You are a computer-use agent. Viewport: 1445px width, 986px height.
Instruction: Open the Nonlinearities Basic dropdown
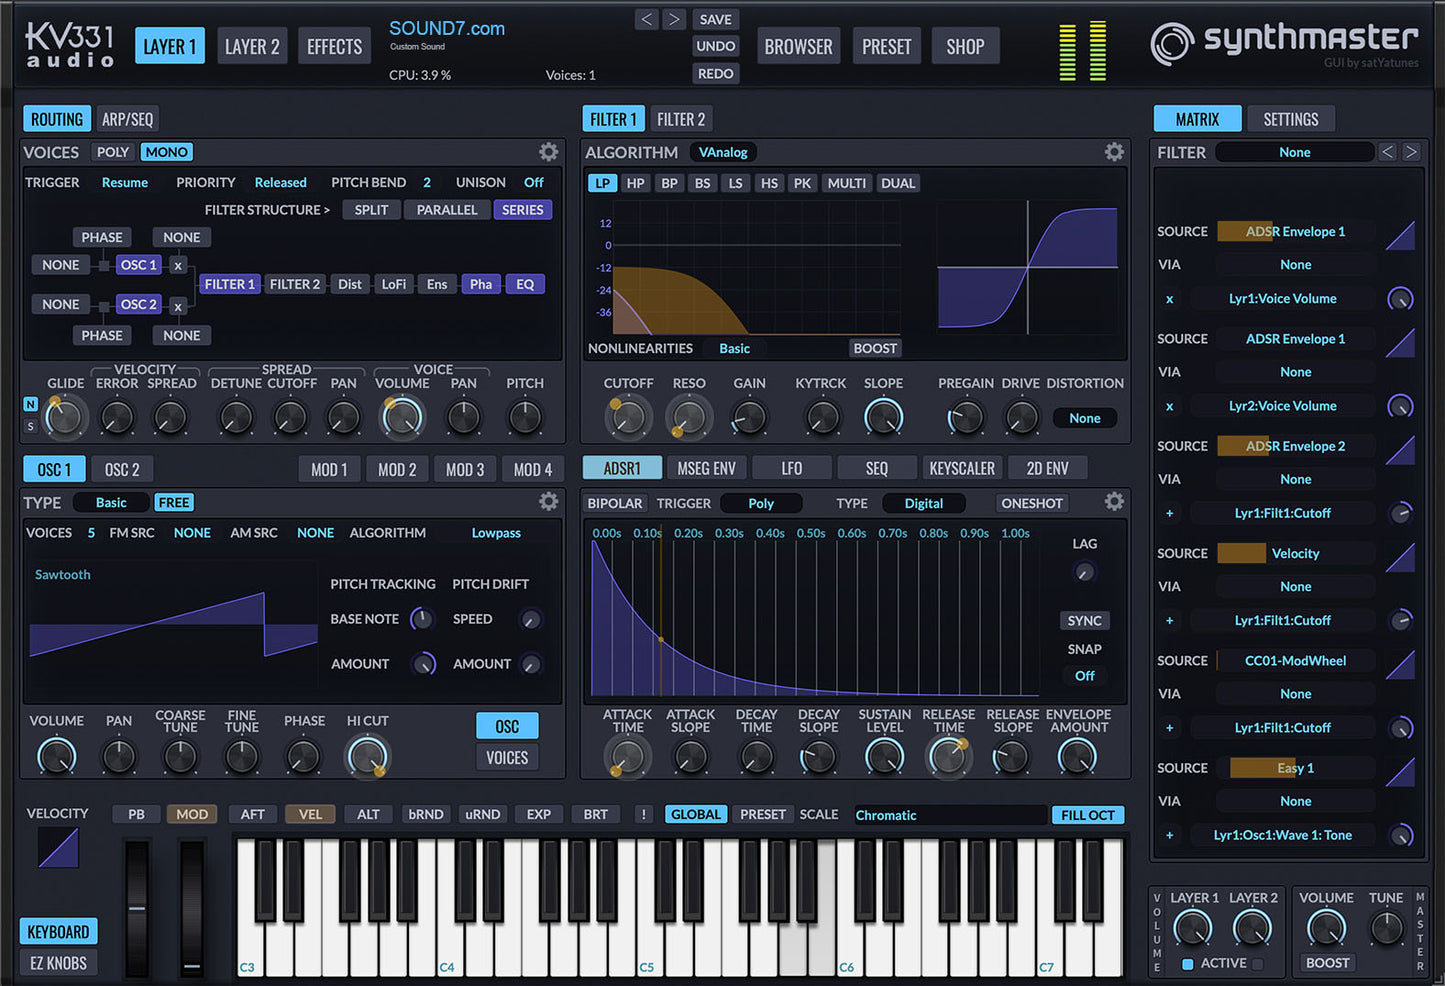pos(734,348)
